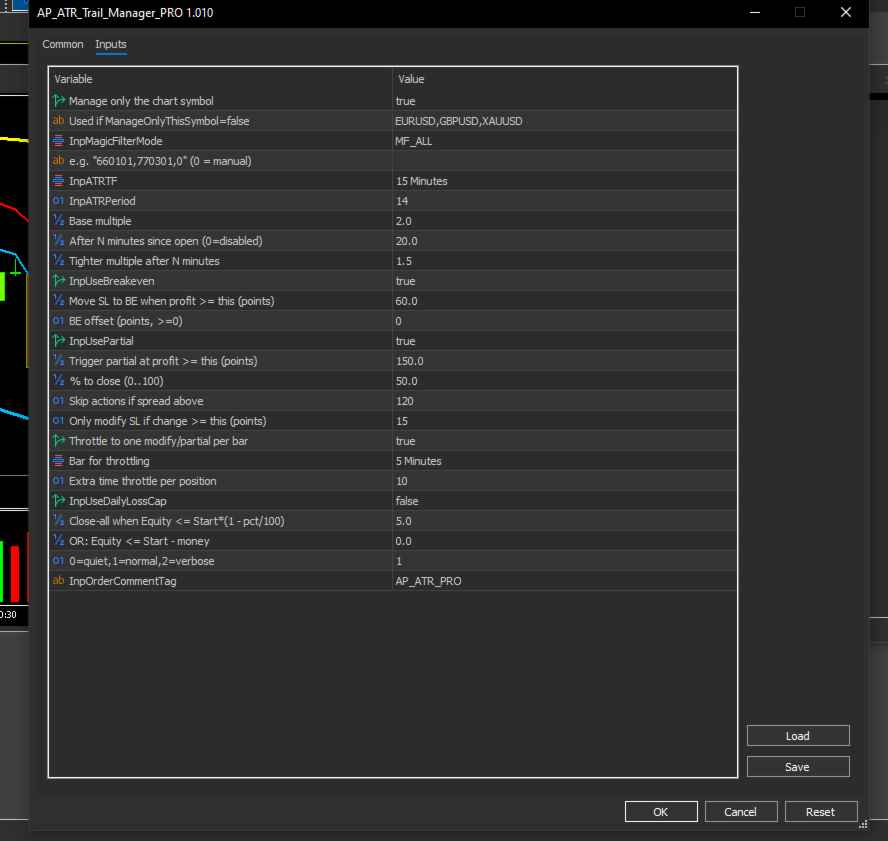Click the string icon beside Used if ManageOnlyThisSymbol=false
The width and height of the screenshot is (888, 841).
point(58,121)
